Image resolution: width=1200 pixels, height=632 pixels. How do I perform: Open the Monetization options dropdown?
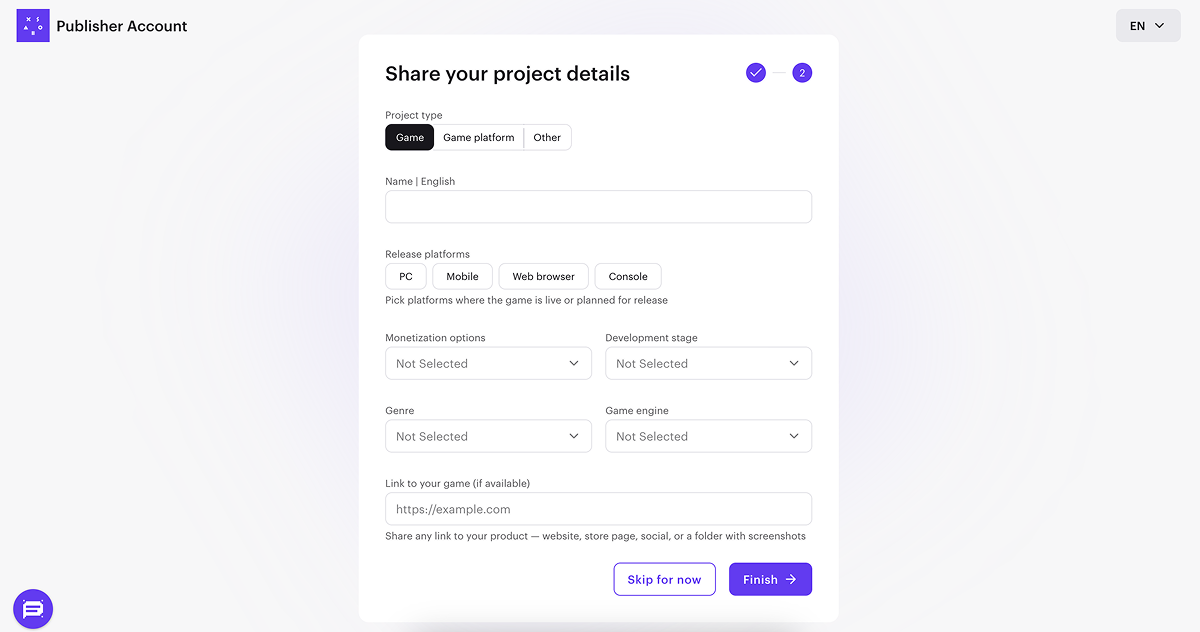[488, 364]
